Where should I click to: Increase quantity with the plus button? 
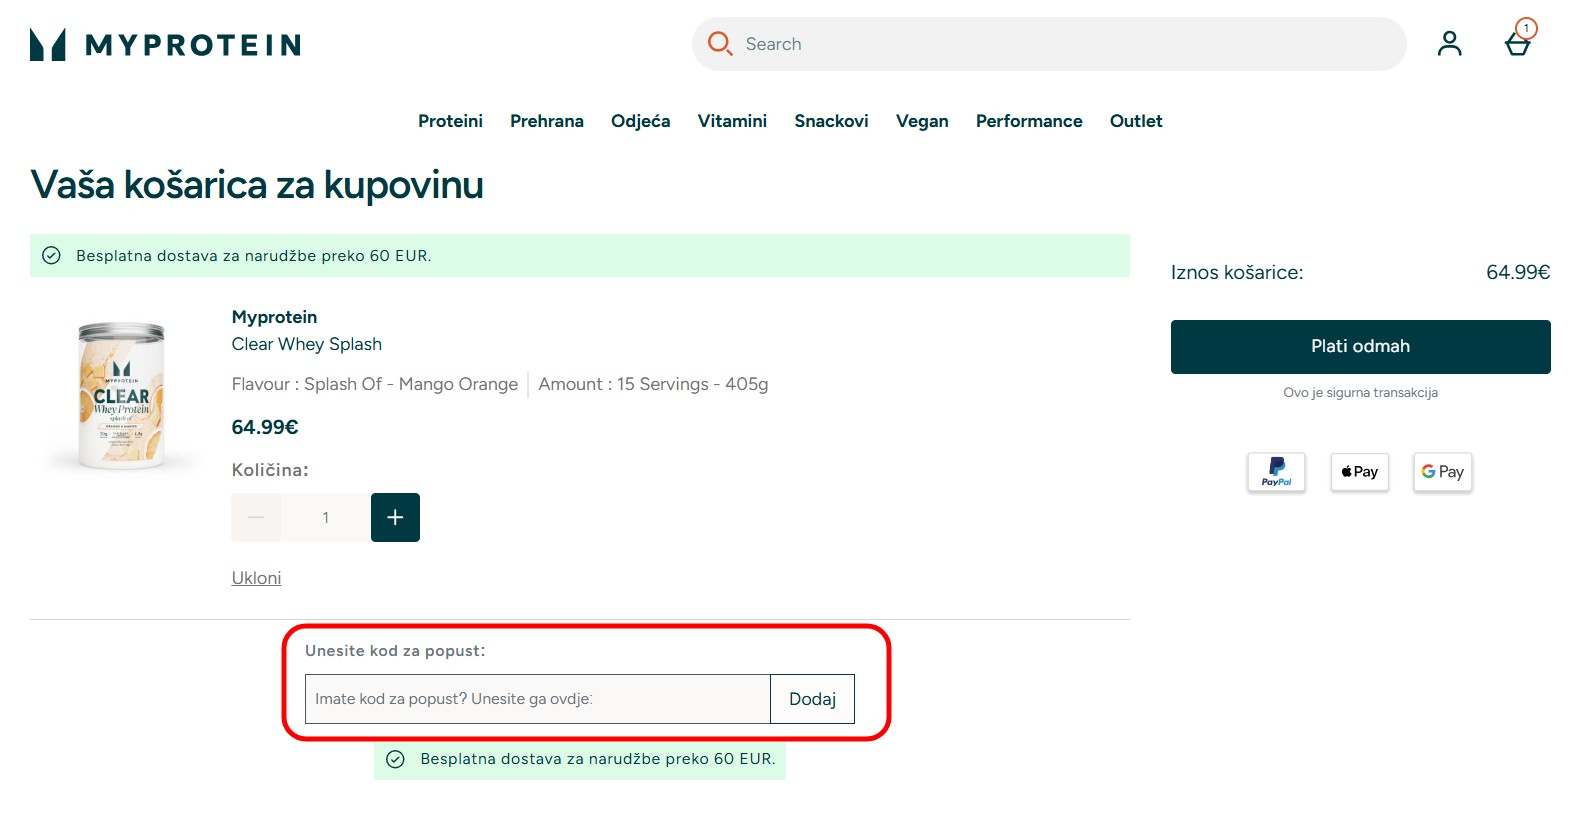click(x=395, y=517)
